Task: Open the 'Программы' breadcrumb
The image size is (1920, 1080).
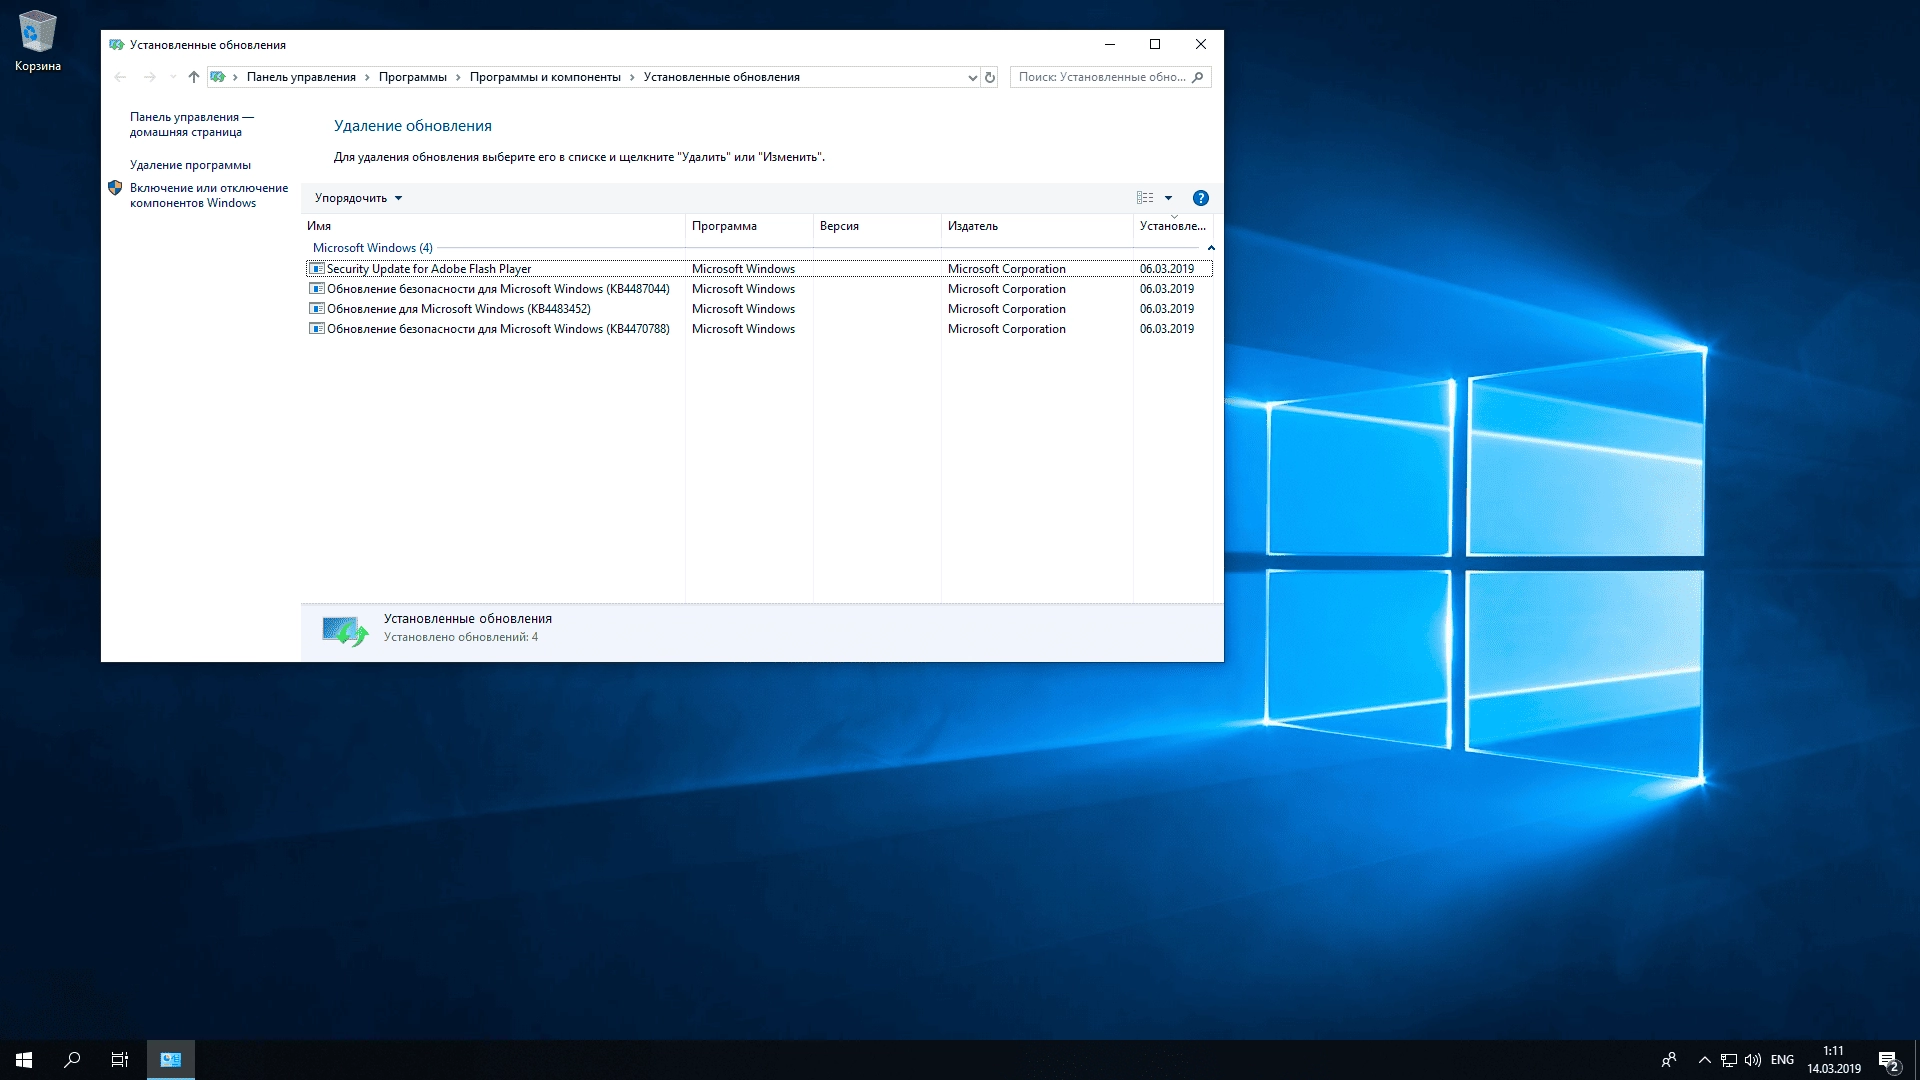Action: point(412,77)
